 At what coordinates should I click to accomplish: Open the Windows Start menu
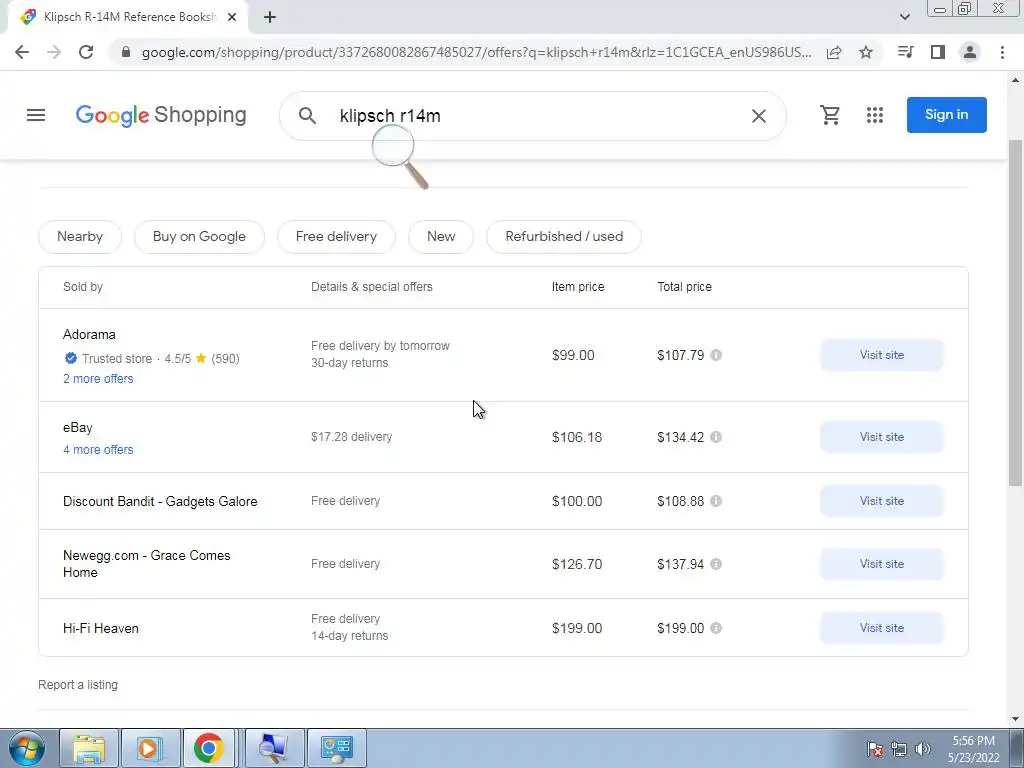27,748
